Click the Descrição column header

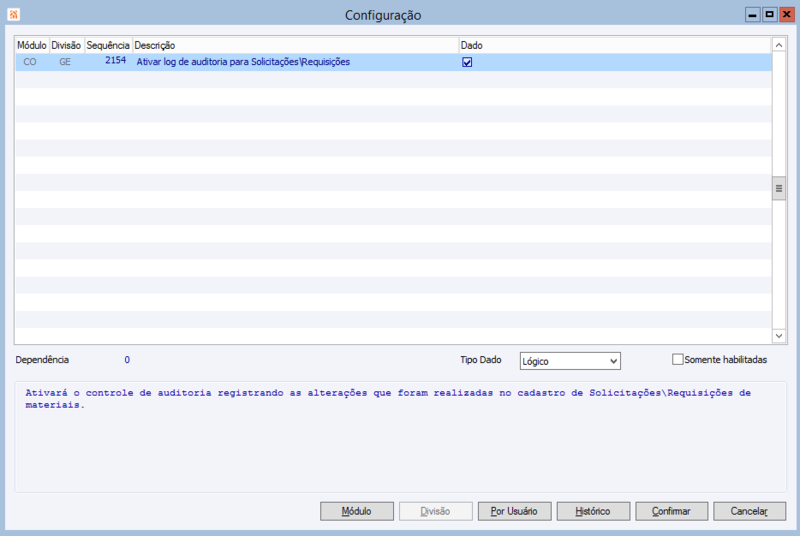pos(295,45)
